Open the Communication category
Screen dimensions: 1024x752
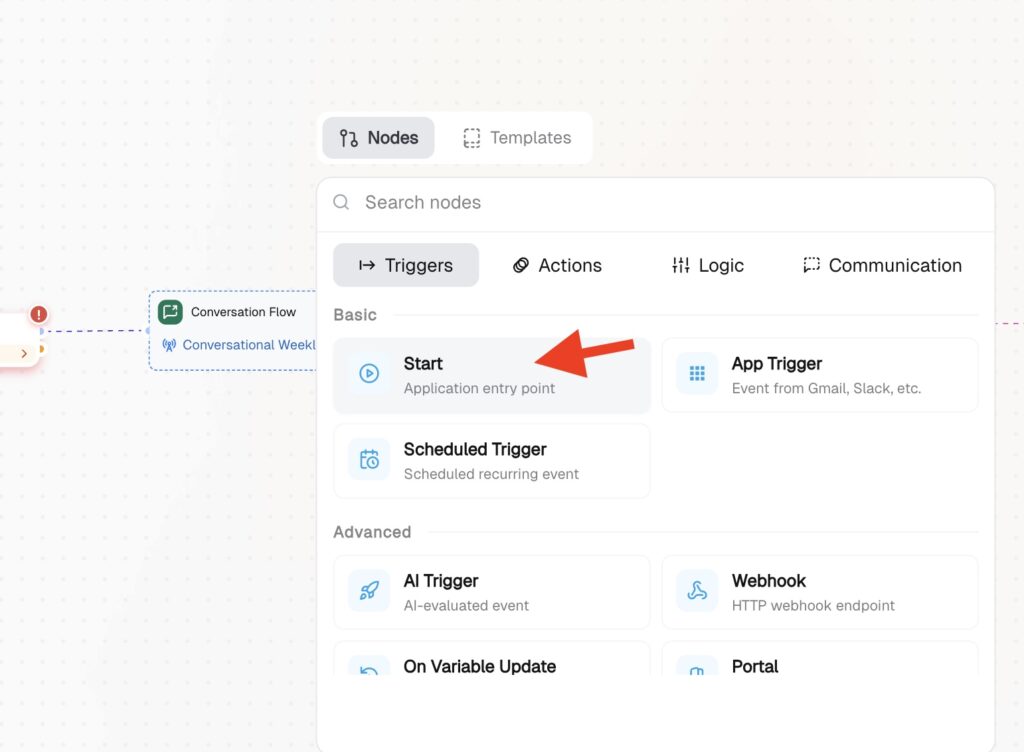point(882,265)
